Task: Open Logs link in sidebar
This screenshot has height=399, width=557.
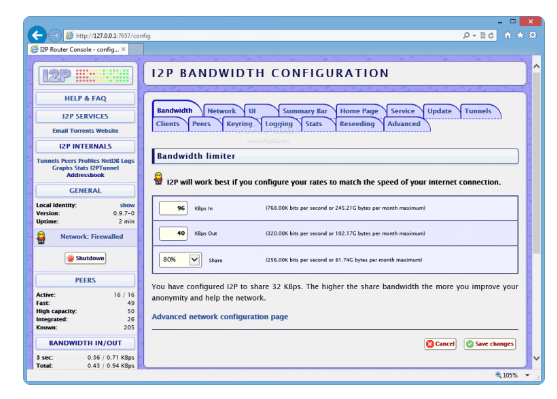Action: click(x=128, y=161)
